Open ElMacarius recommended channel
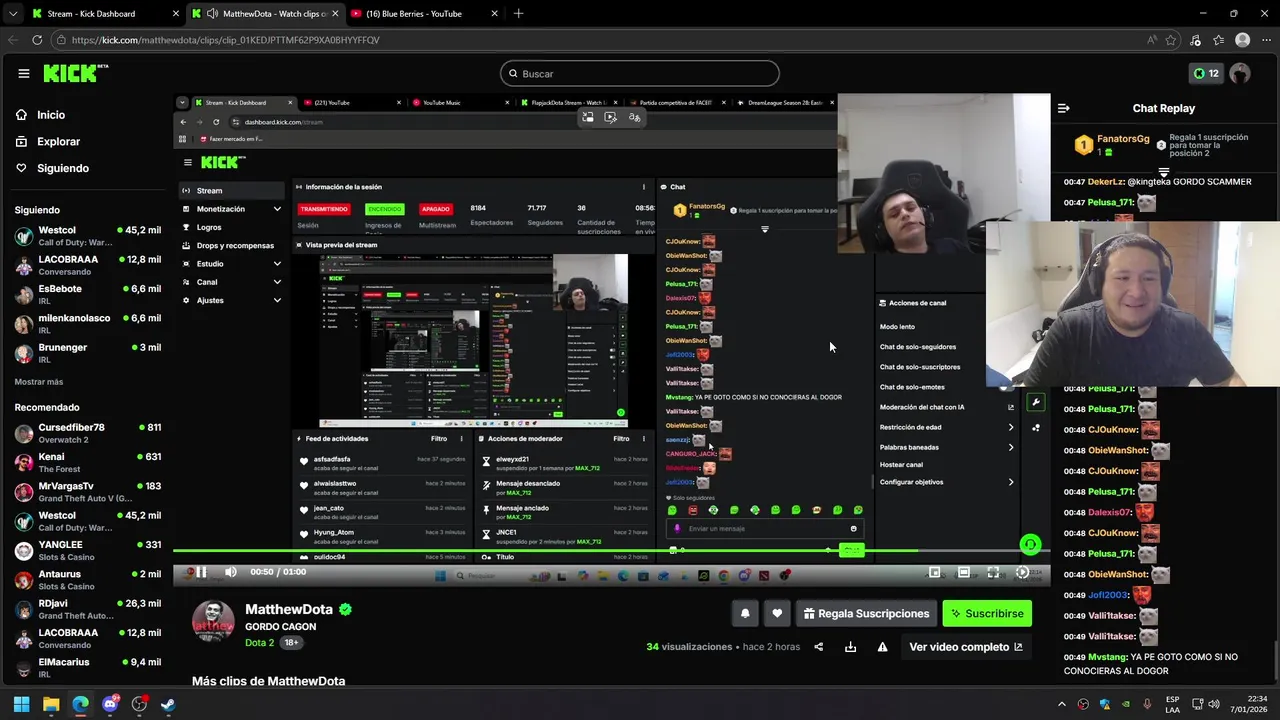 click(88, 667)
